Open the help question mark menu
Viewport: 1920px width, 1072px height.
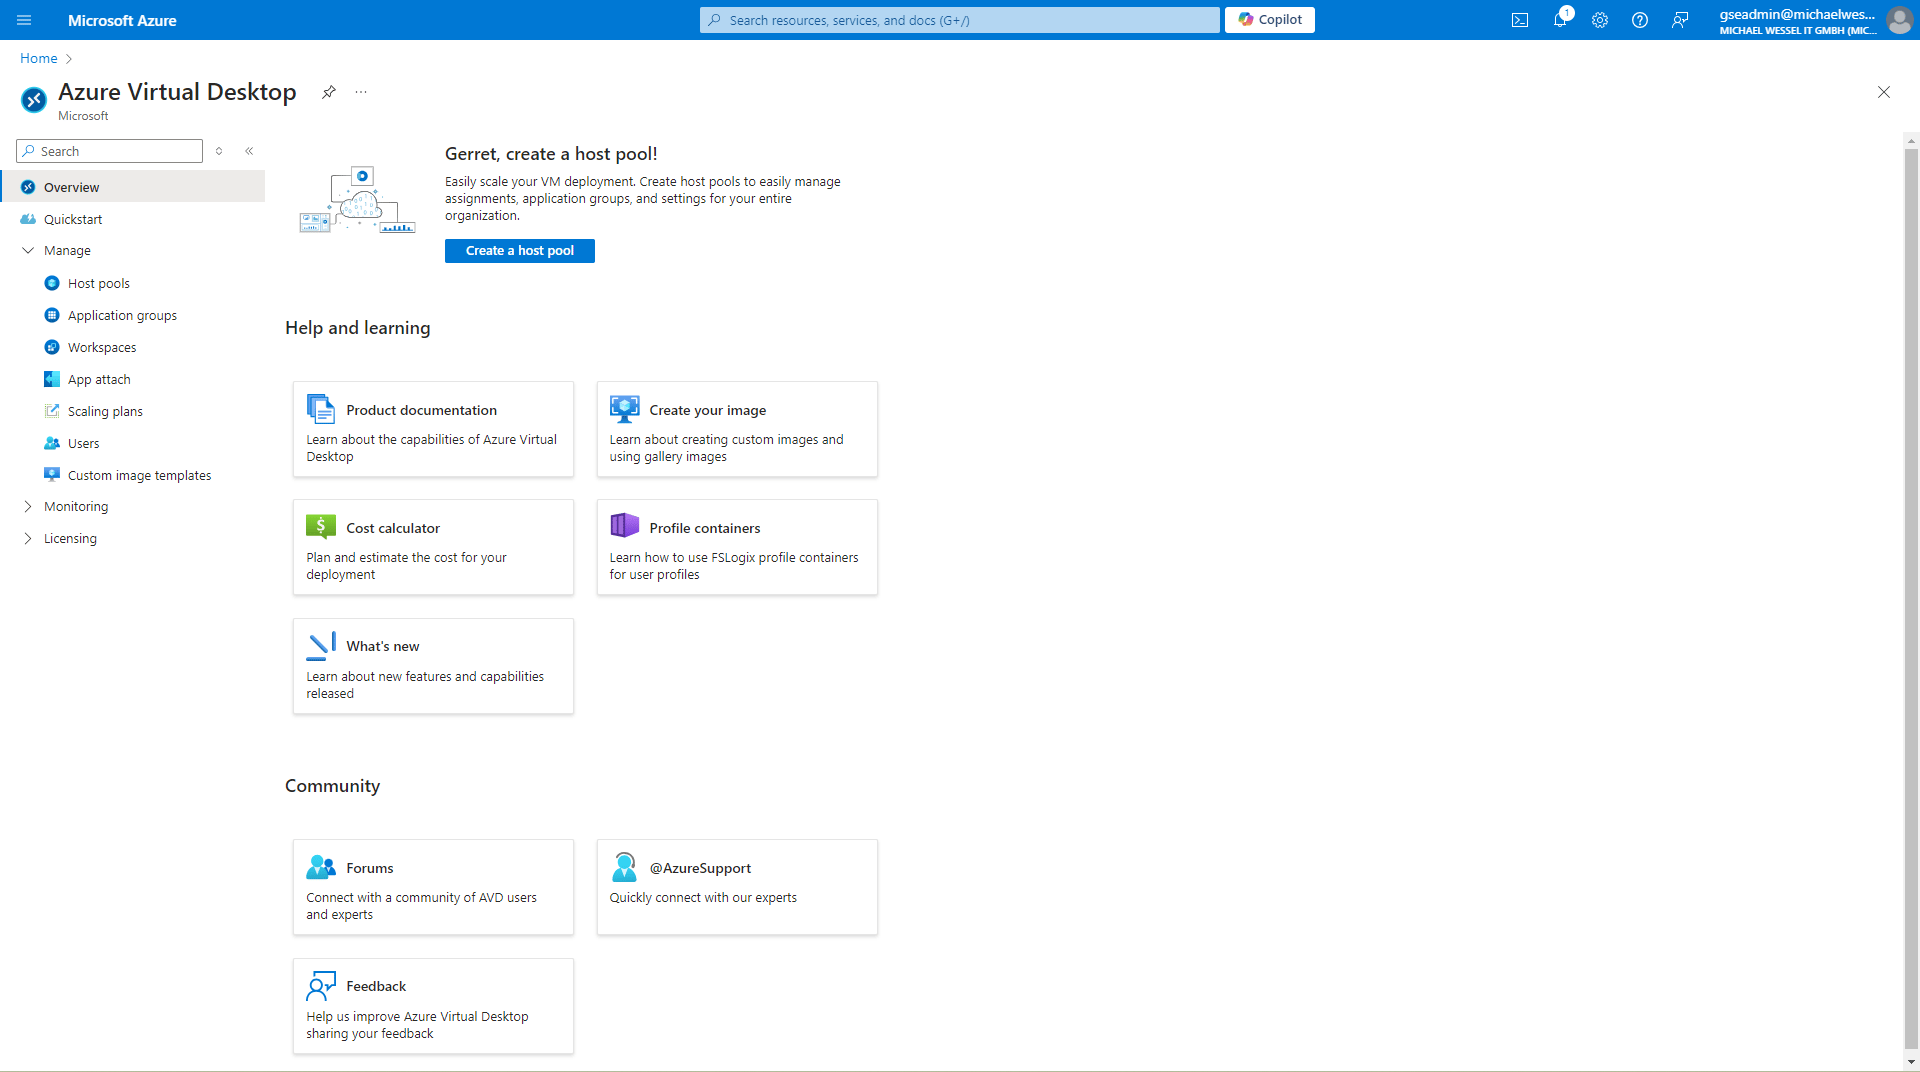pyautogui.click(x=1640, y=20)
